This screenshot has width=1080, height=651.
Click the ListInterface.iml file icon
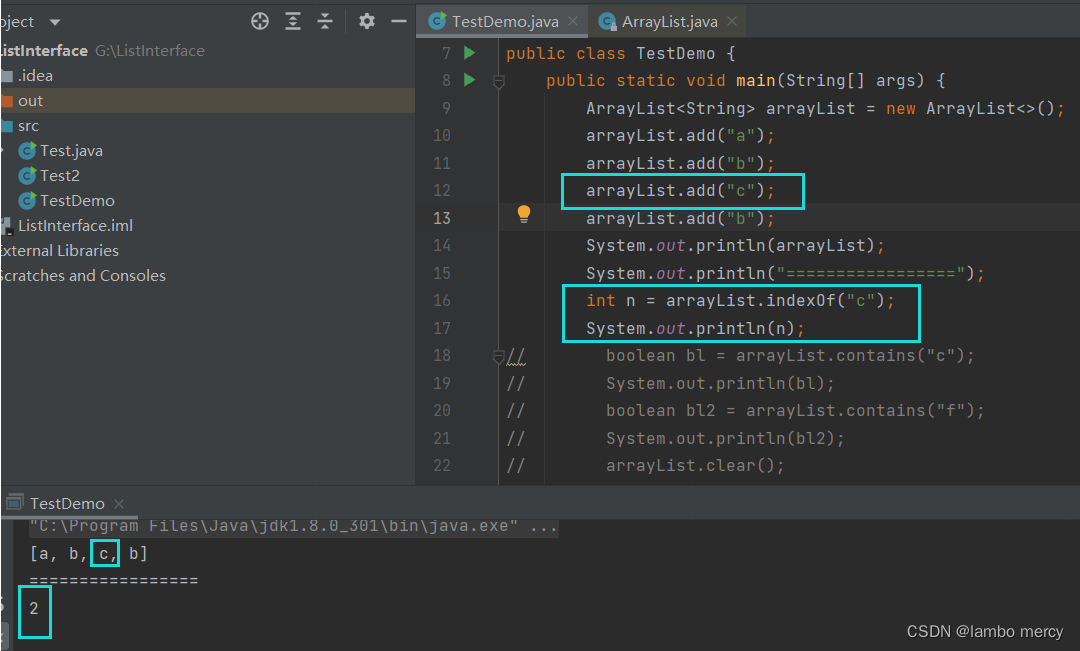pos(7,226)
